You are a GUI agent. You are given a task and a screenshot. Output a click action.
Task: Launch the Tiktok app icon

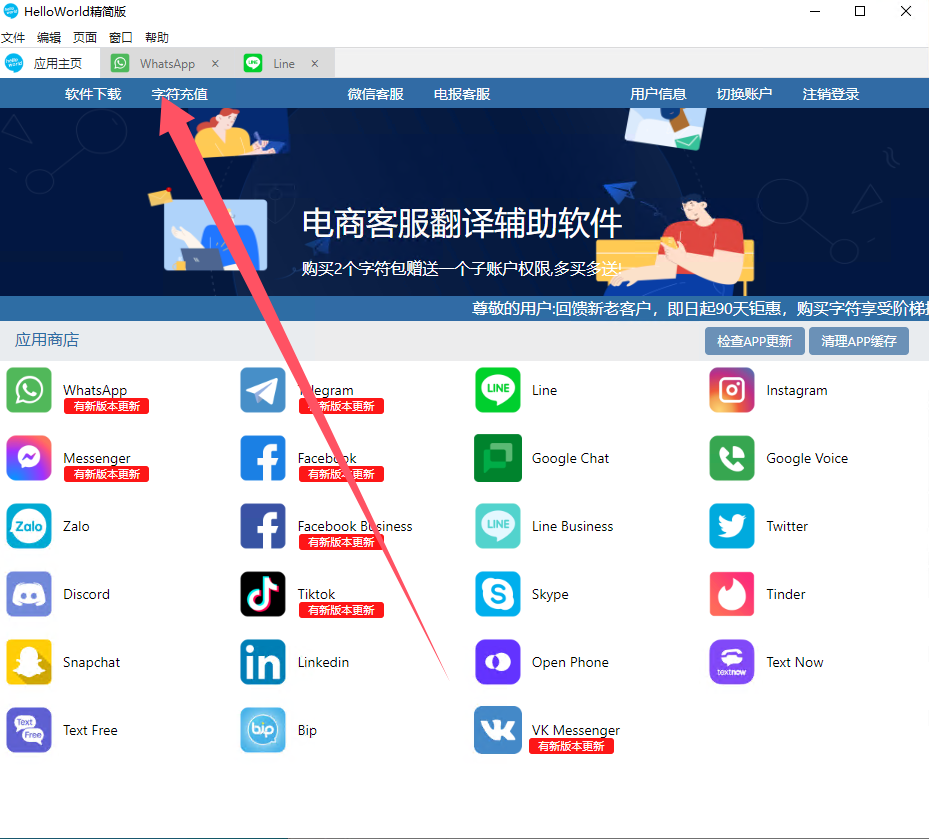coord(263,594)
